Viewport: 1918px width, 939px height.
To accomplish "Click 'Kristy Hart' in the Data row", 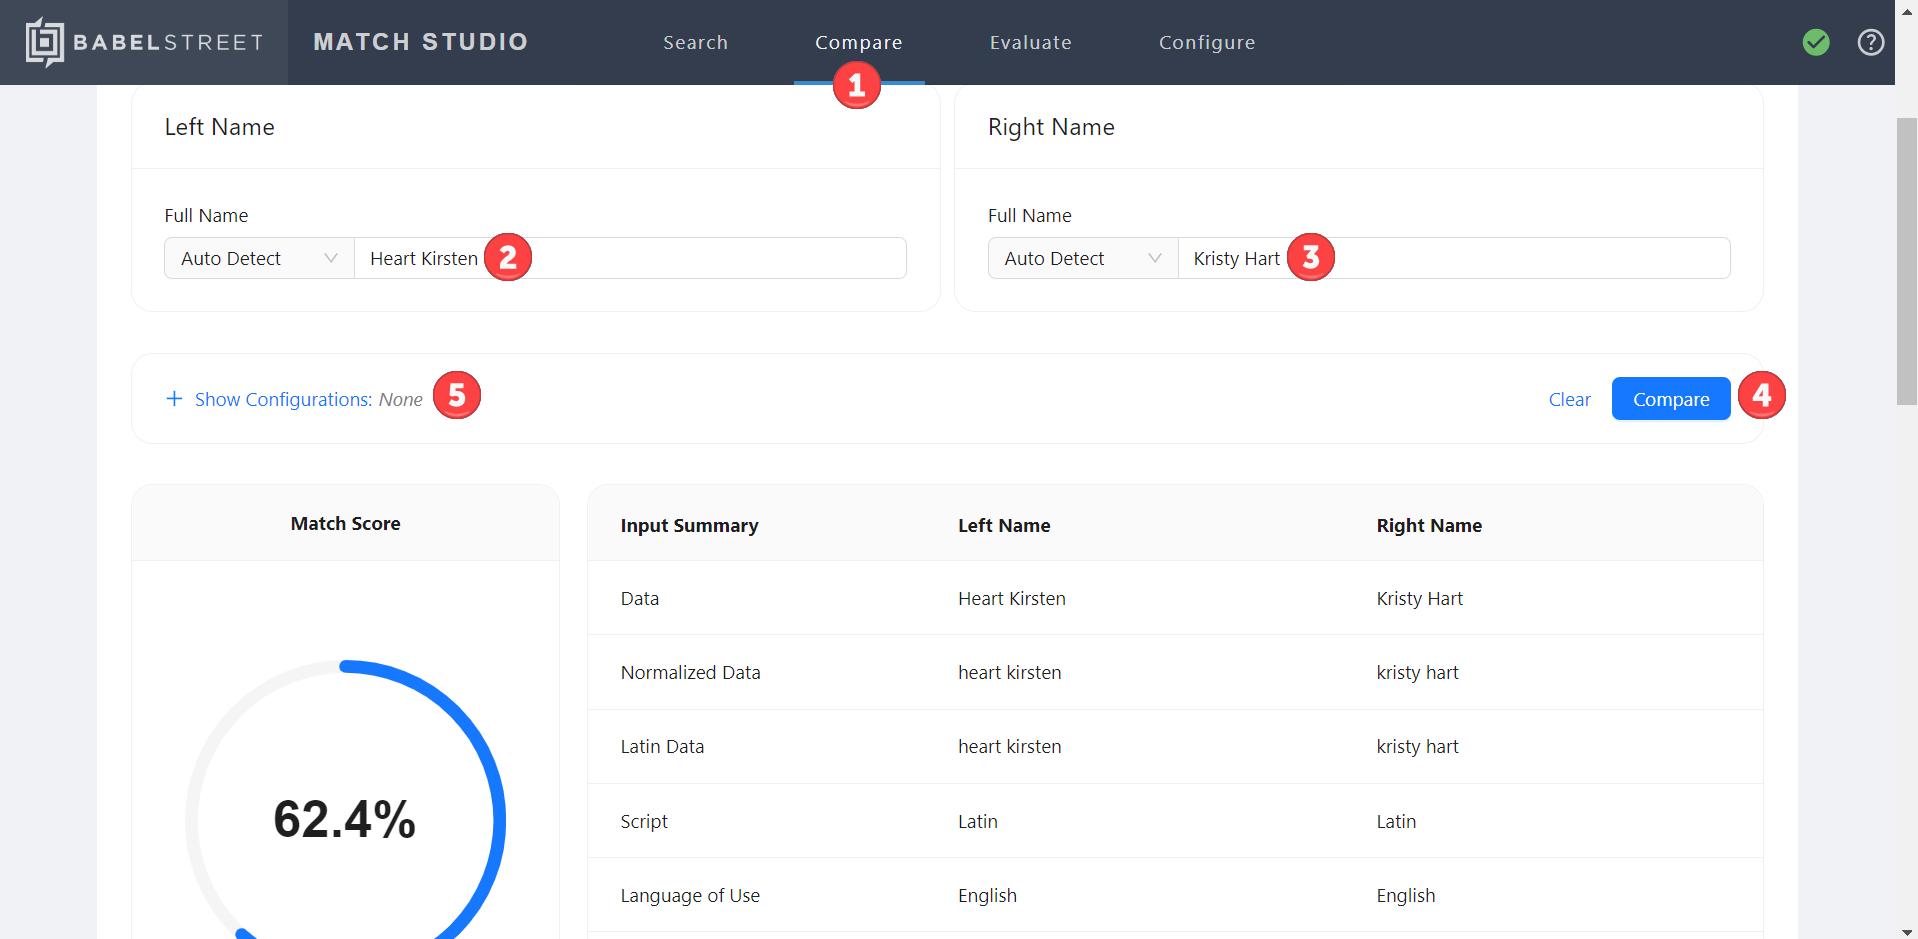I will pyautogui.click(x=1420, y=598).
